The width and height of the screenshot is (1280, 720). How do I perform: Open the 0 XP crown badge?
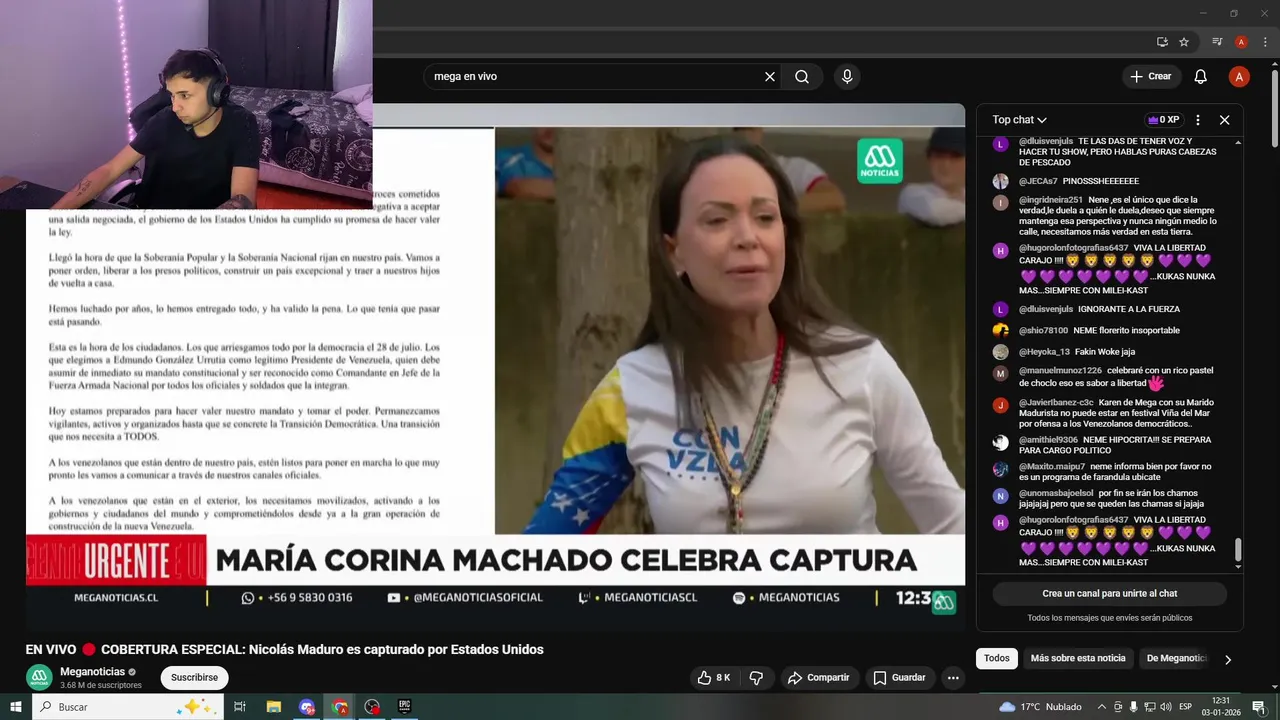pos(1164,120)
